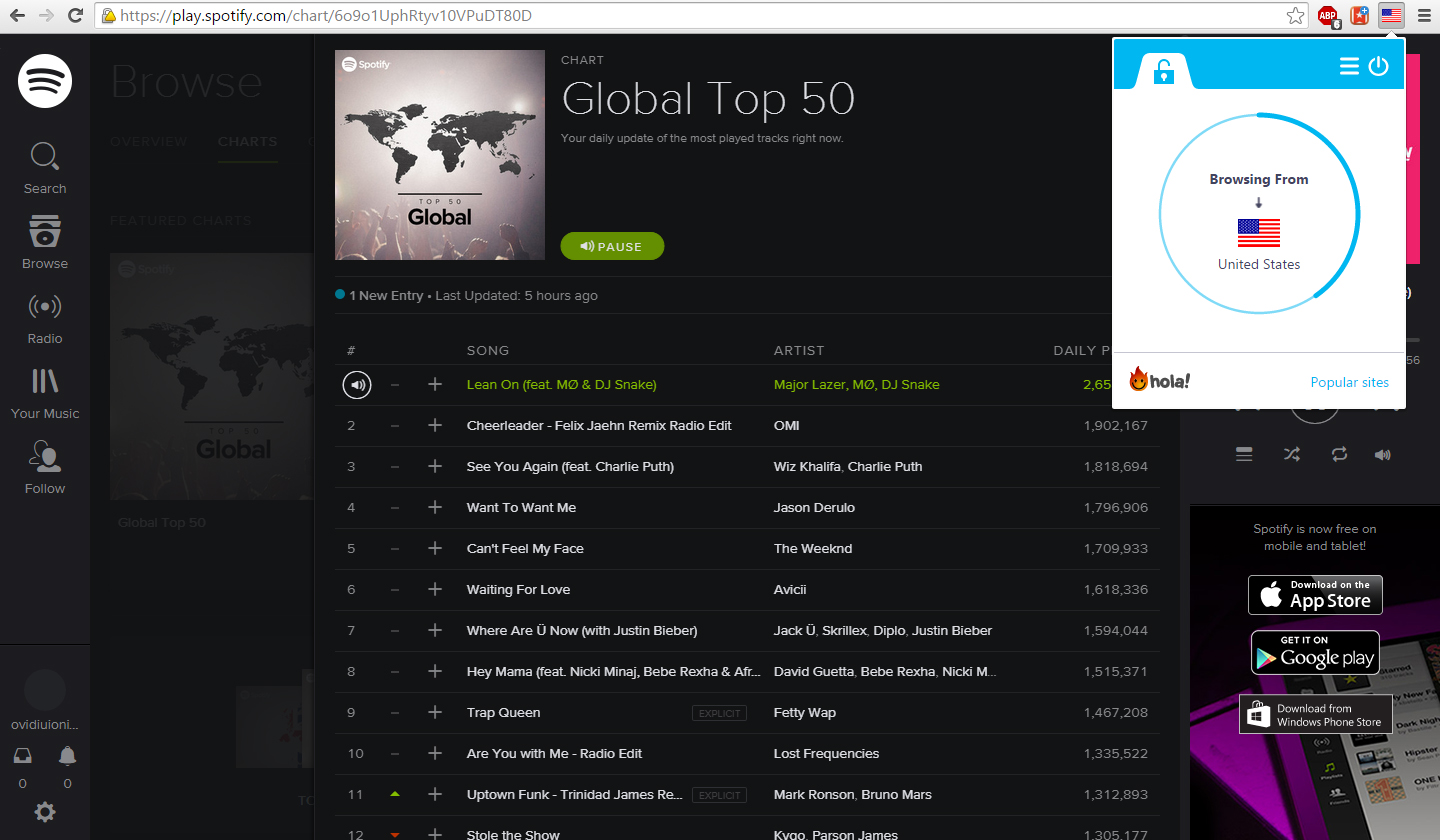
Task: Click the player volume speaker icon
Action: pos(1382,454)
